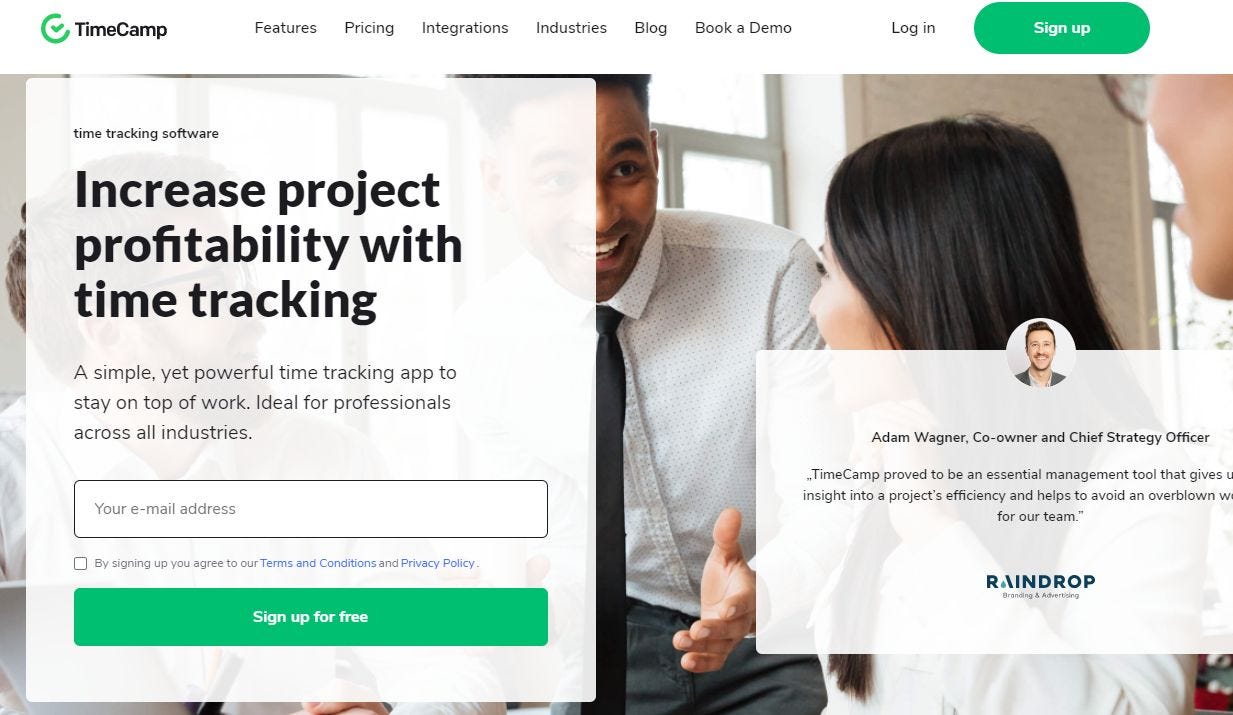Click the Adam Wagner name and title text
The image size is (1233, 715).
pos(1040,437)
